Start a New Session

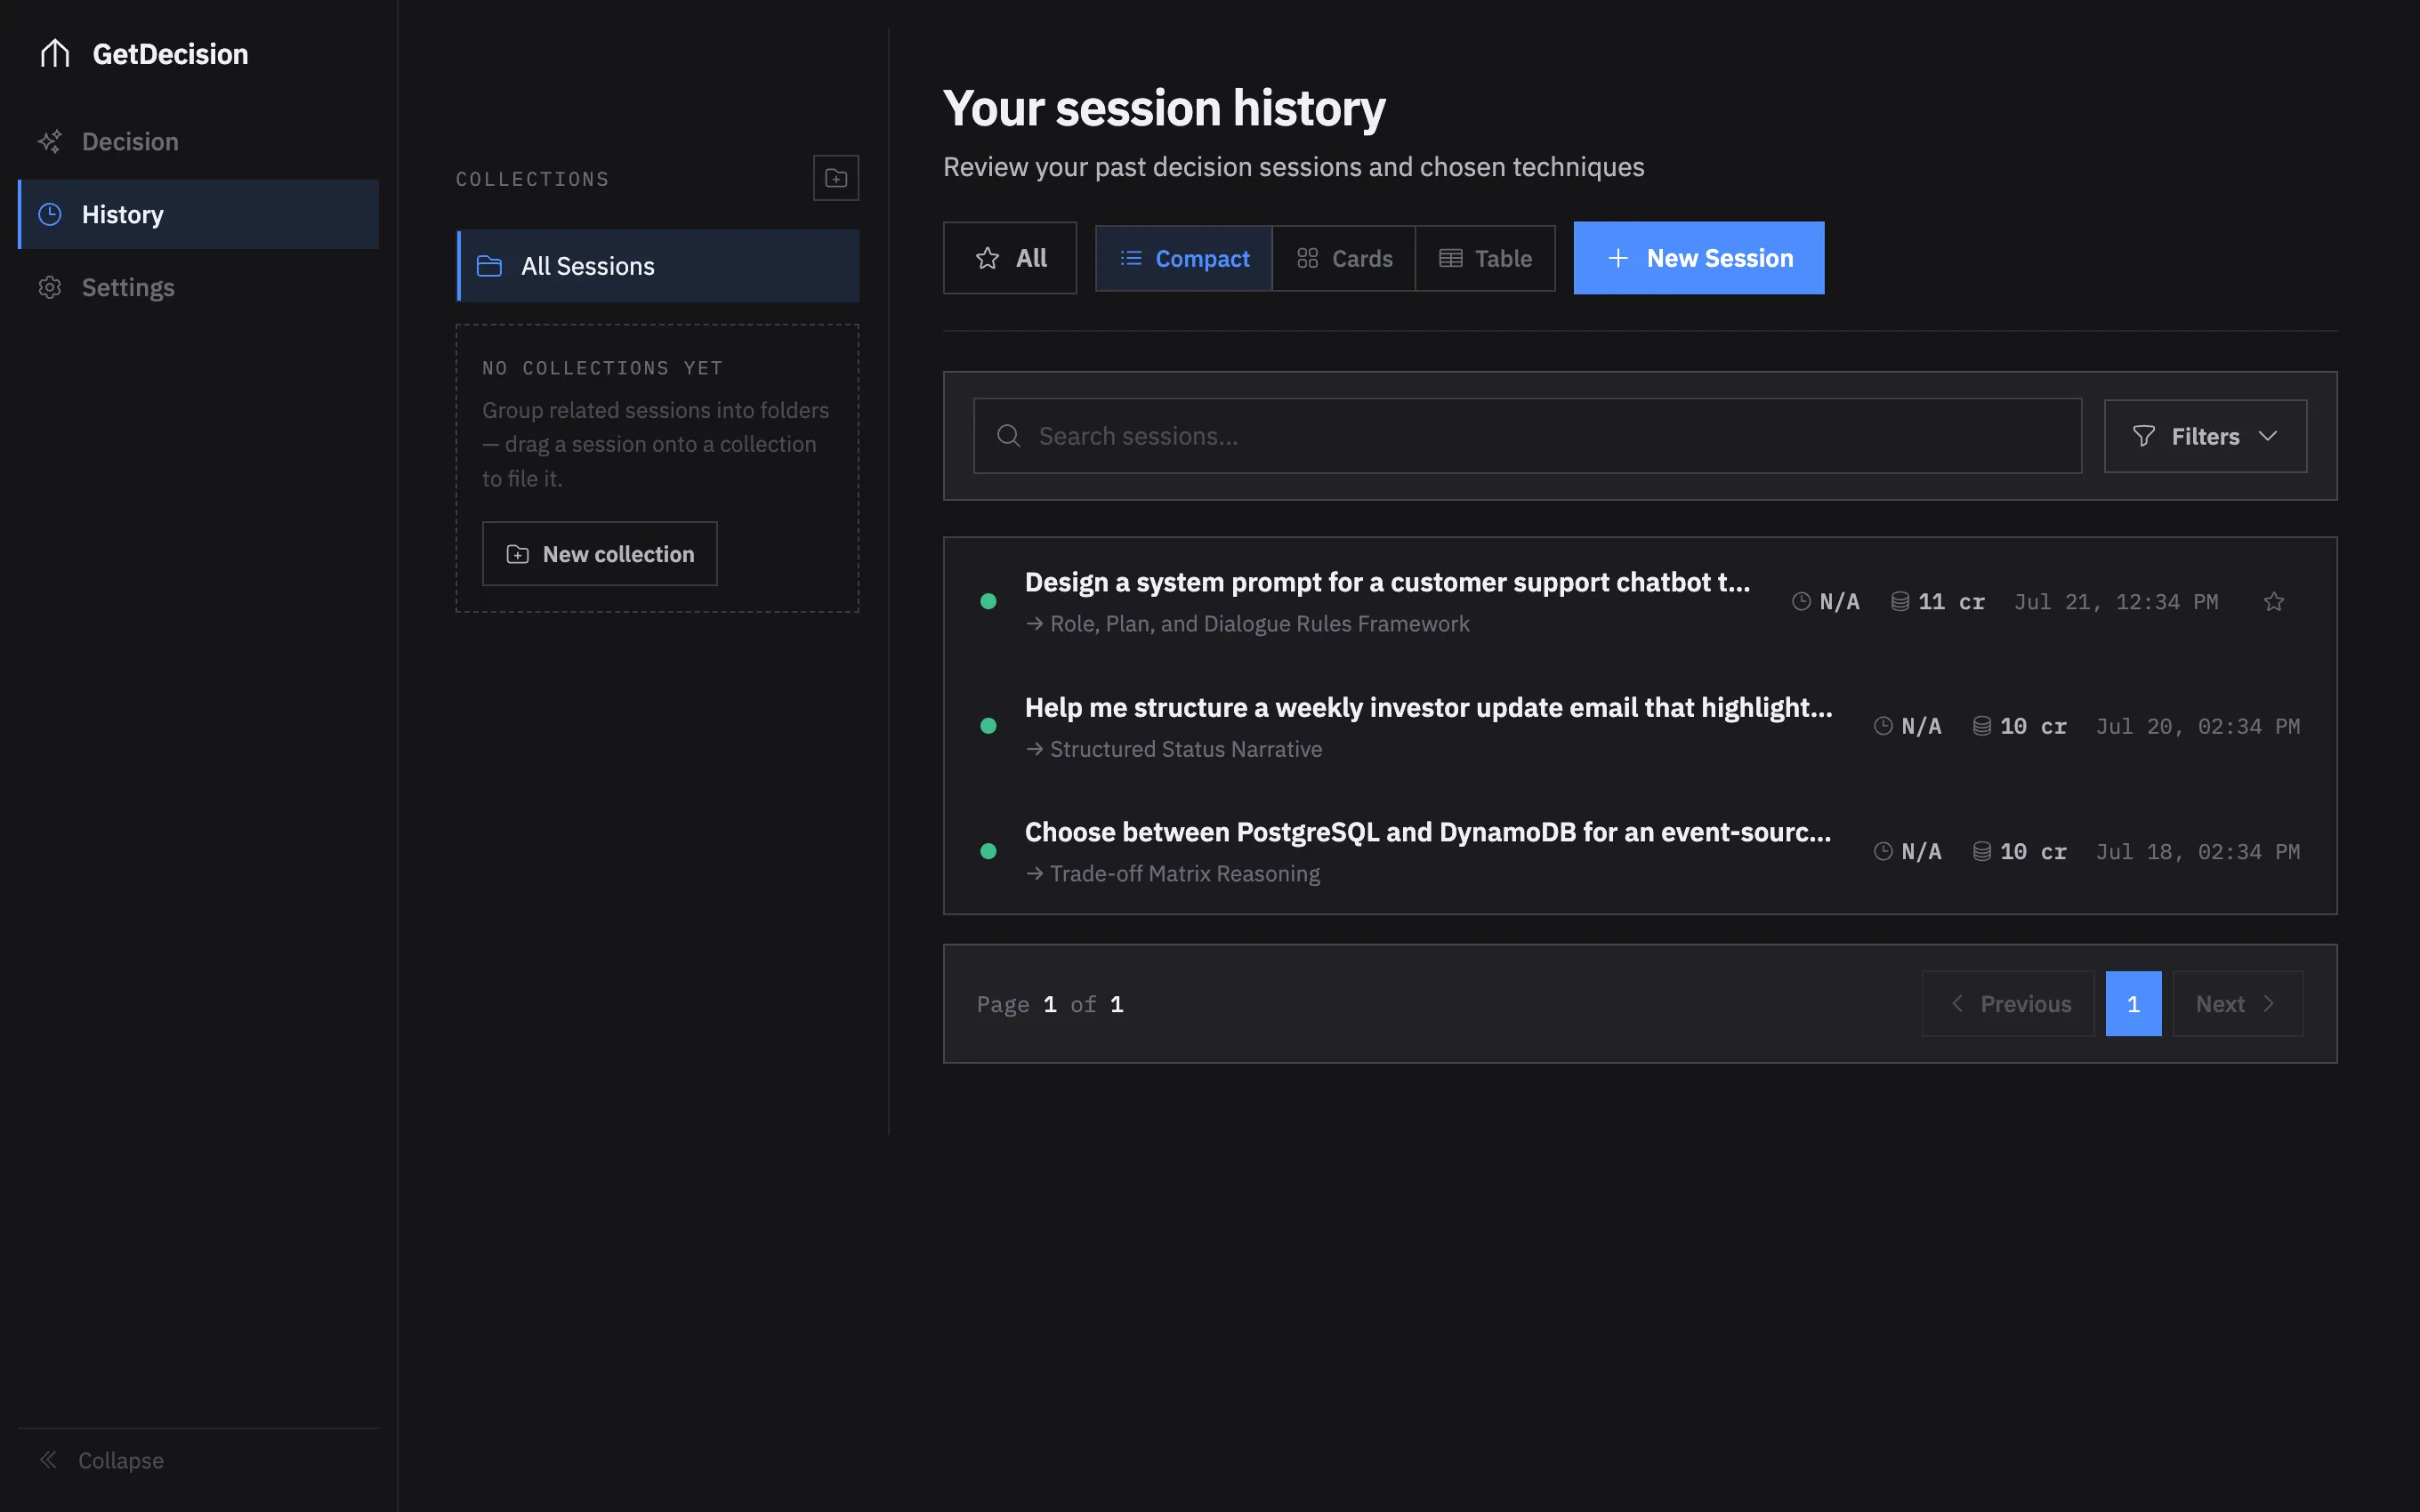click(1699, 258)
